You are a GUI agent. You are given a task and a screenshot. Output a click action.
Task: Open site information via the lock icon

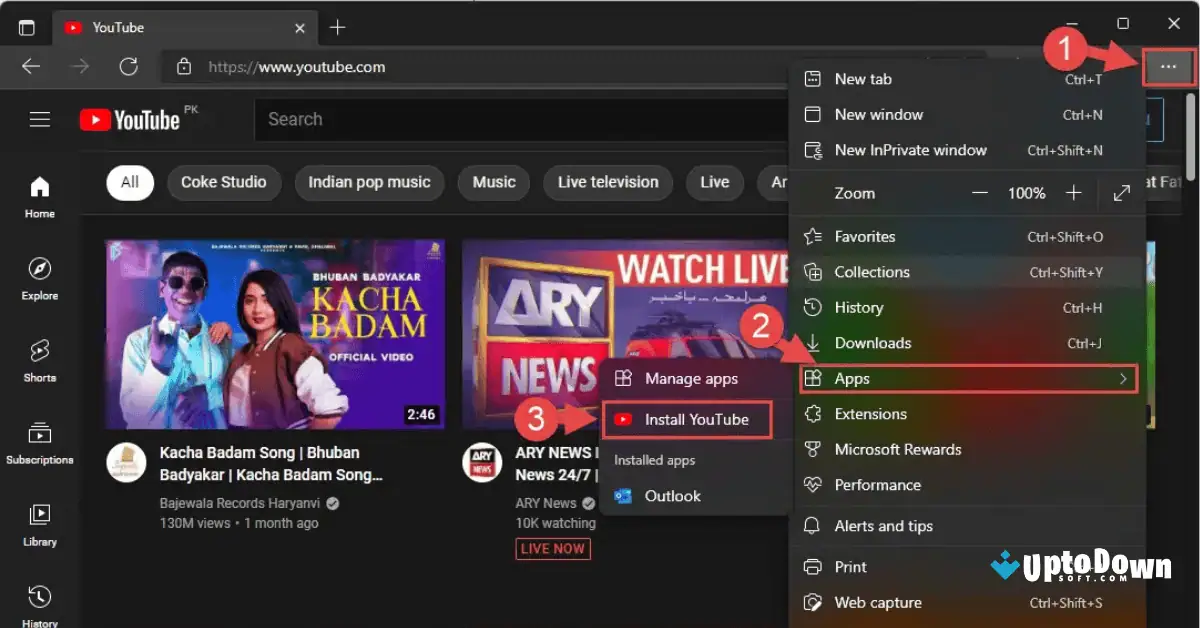[183, 67]
